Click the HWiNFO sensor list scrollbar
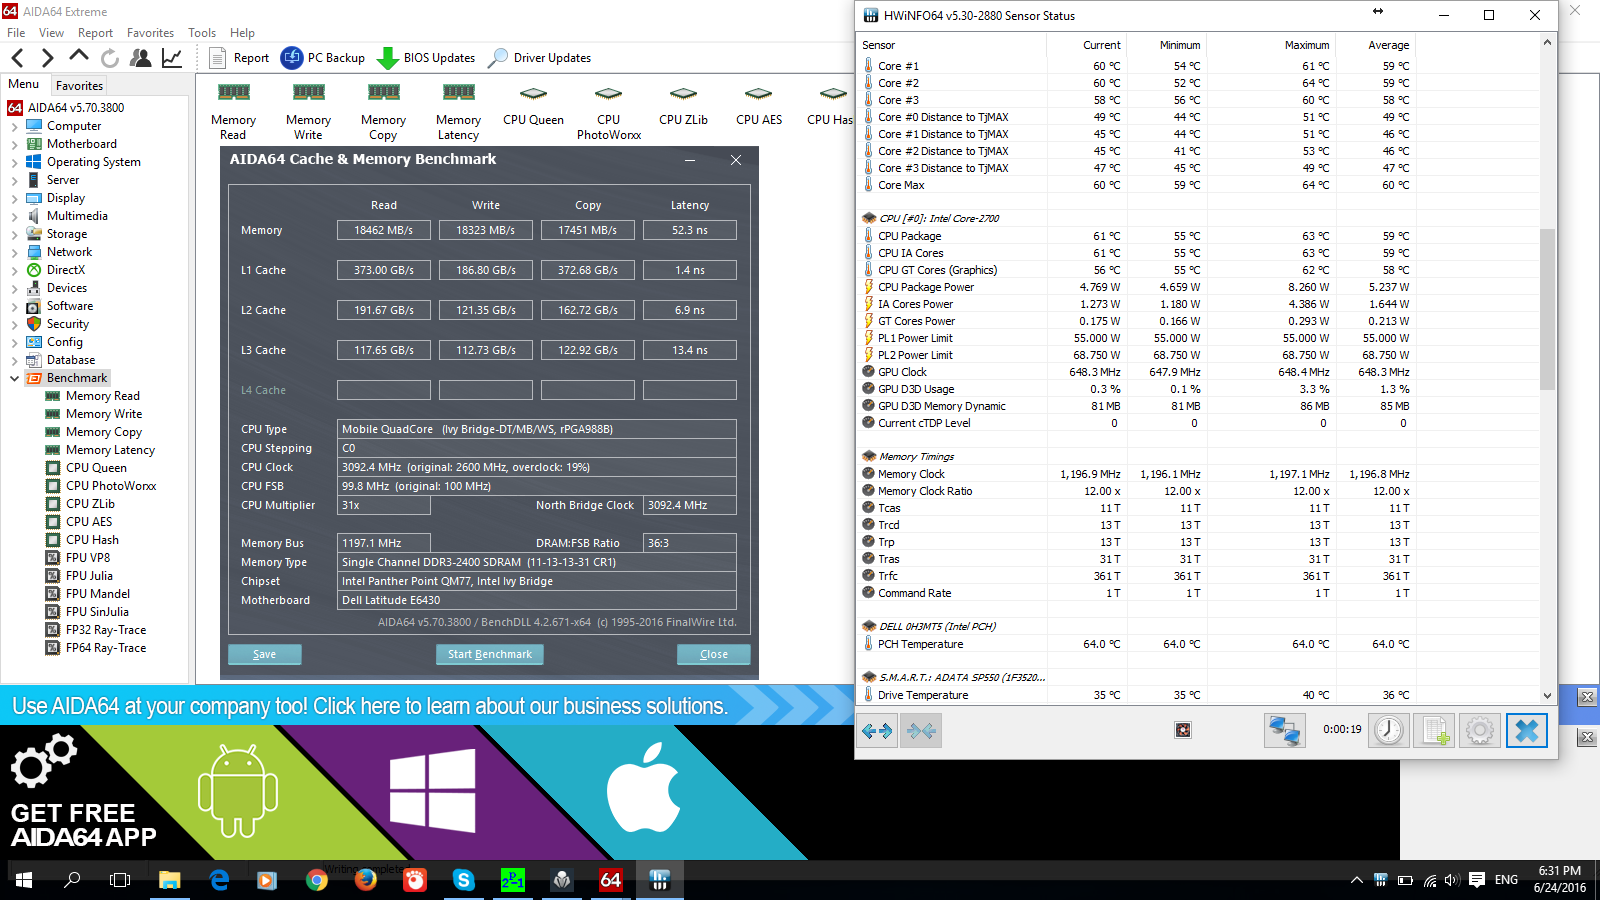 pyautogui.click(x=1547, y=310)
